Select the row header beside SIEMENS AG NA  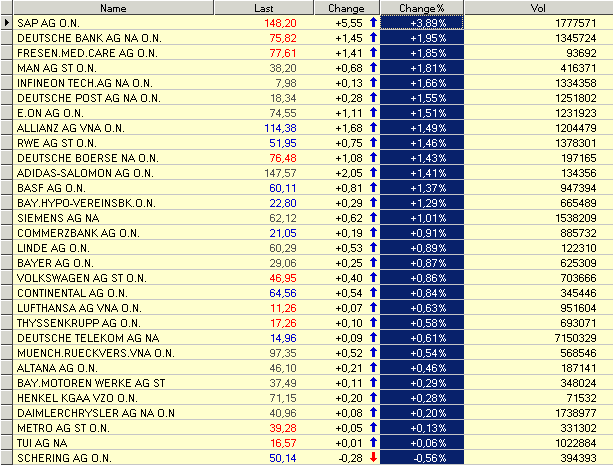tap(6, 218)
